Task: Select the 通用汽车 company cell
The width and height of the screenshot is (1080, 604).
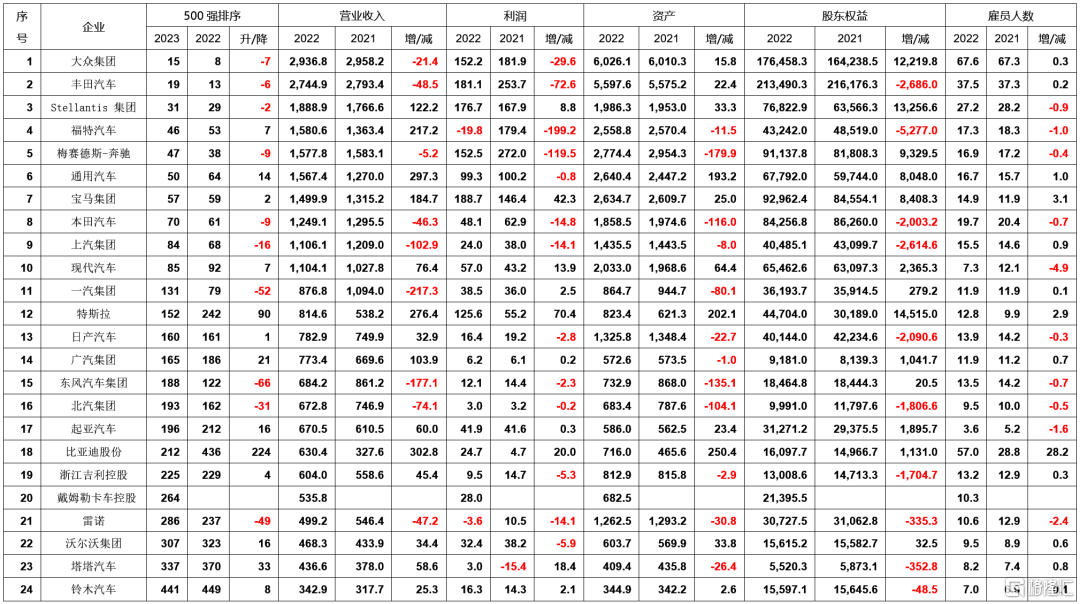Action: [x=94, y=176]
